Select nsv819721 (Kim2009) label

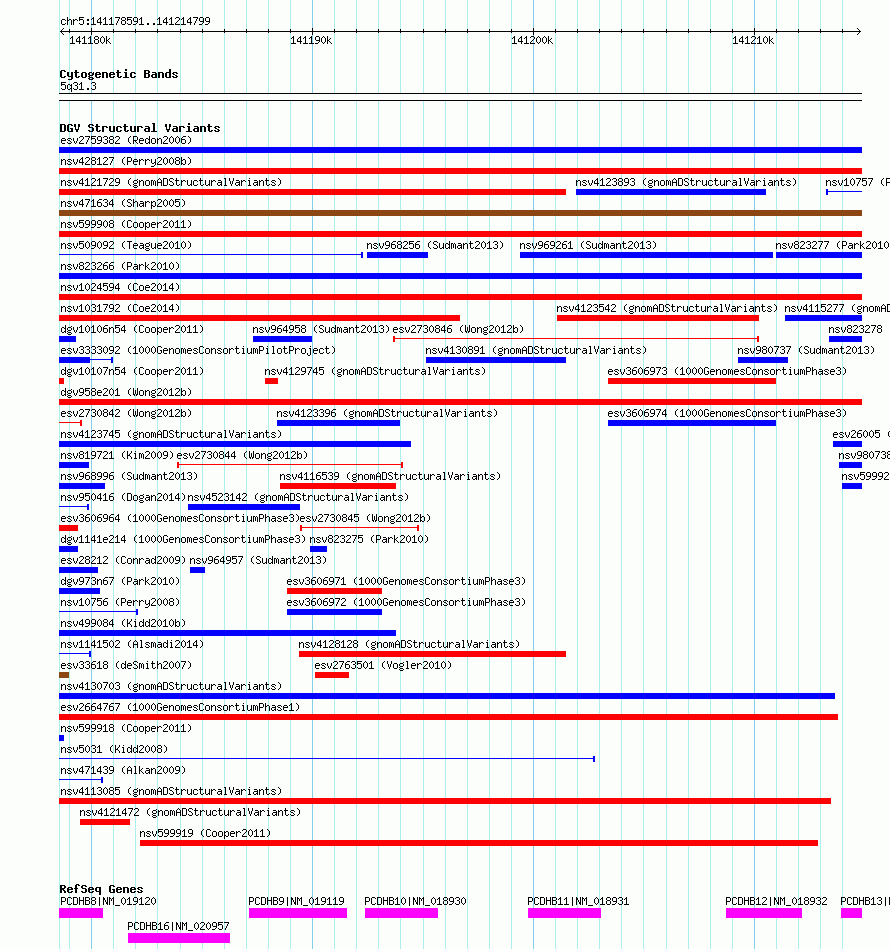[x=117, y=455]
